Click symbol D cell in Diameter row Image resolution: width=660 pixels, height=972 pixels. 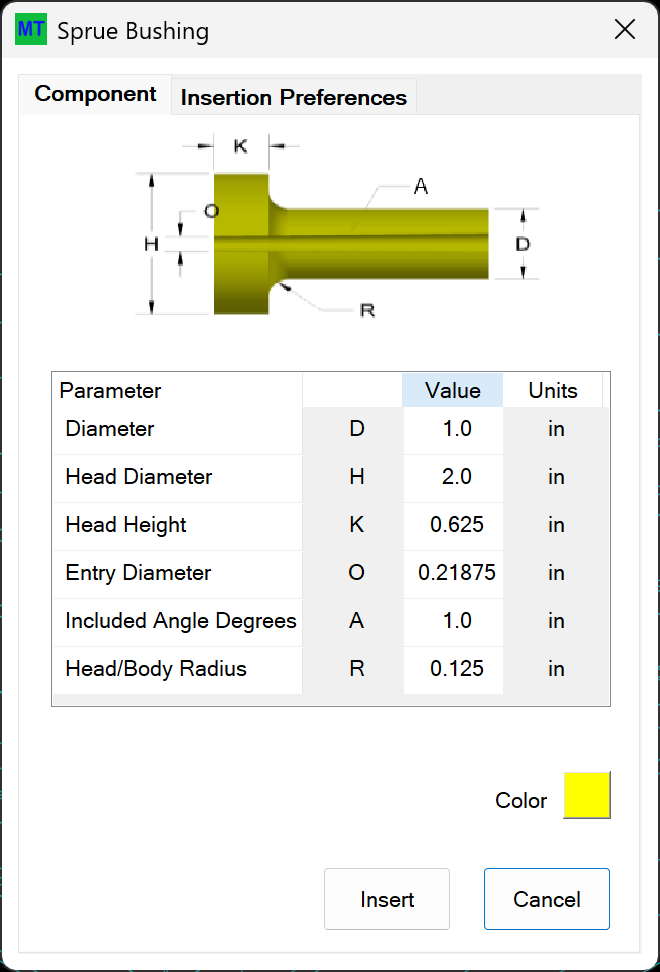[x=353, y=429]
